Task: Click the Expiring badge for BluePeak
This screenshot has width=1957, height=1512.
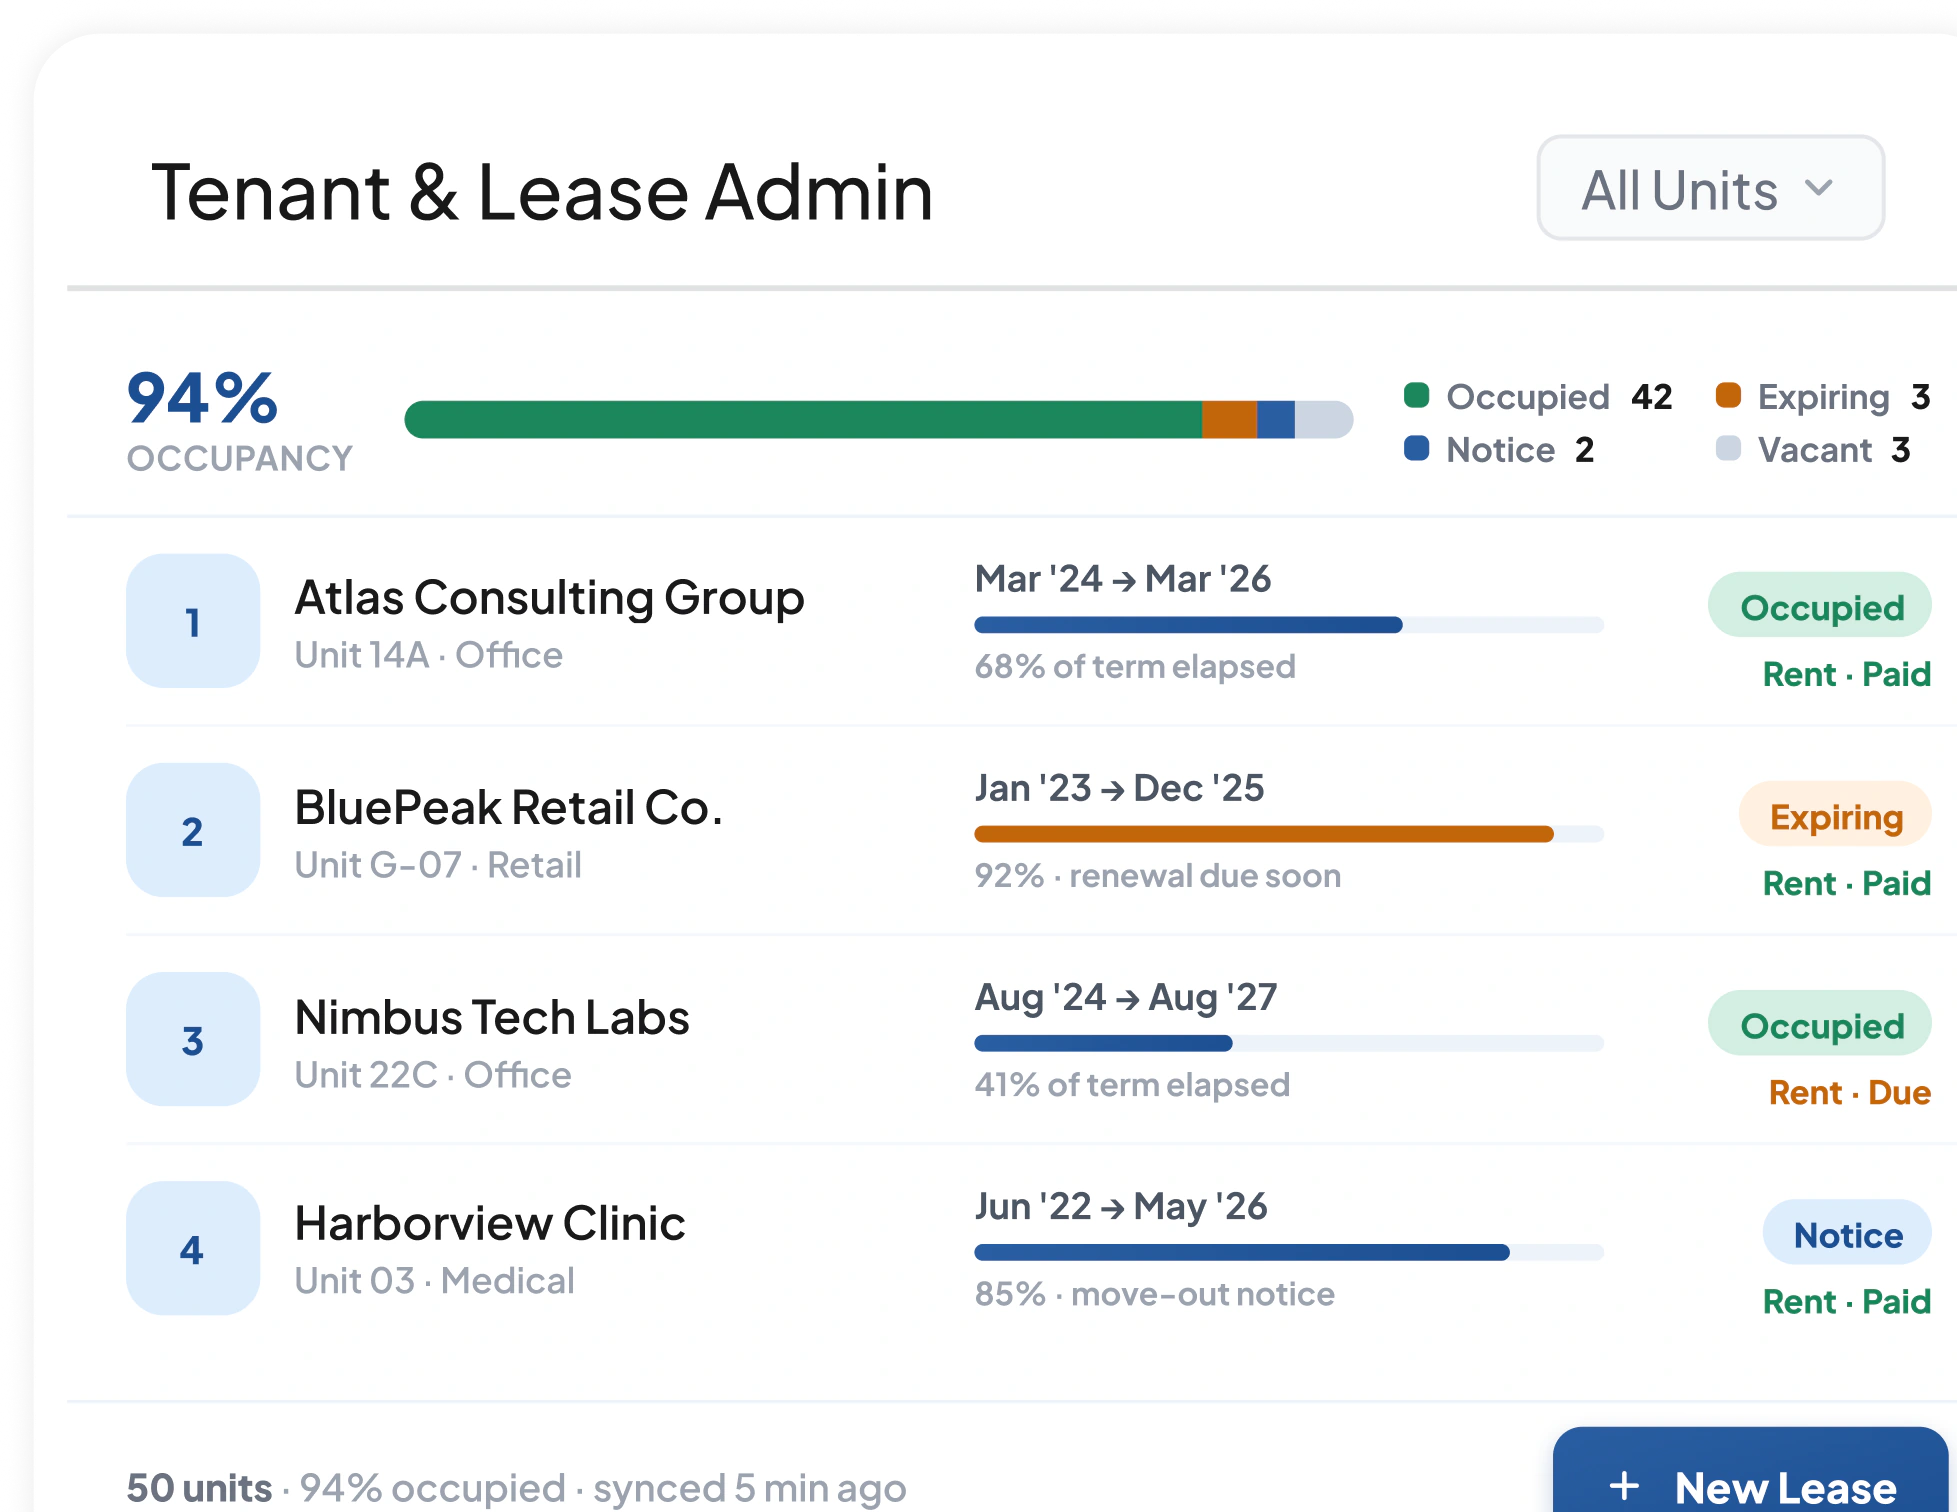Action: (x=1835, y=815)
